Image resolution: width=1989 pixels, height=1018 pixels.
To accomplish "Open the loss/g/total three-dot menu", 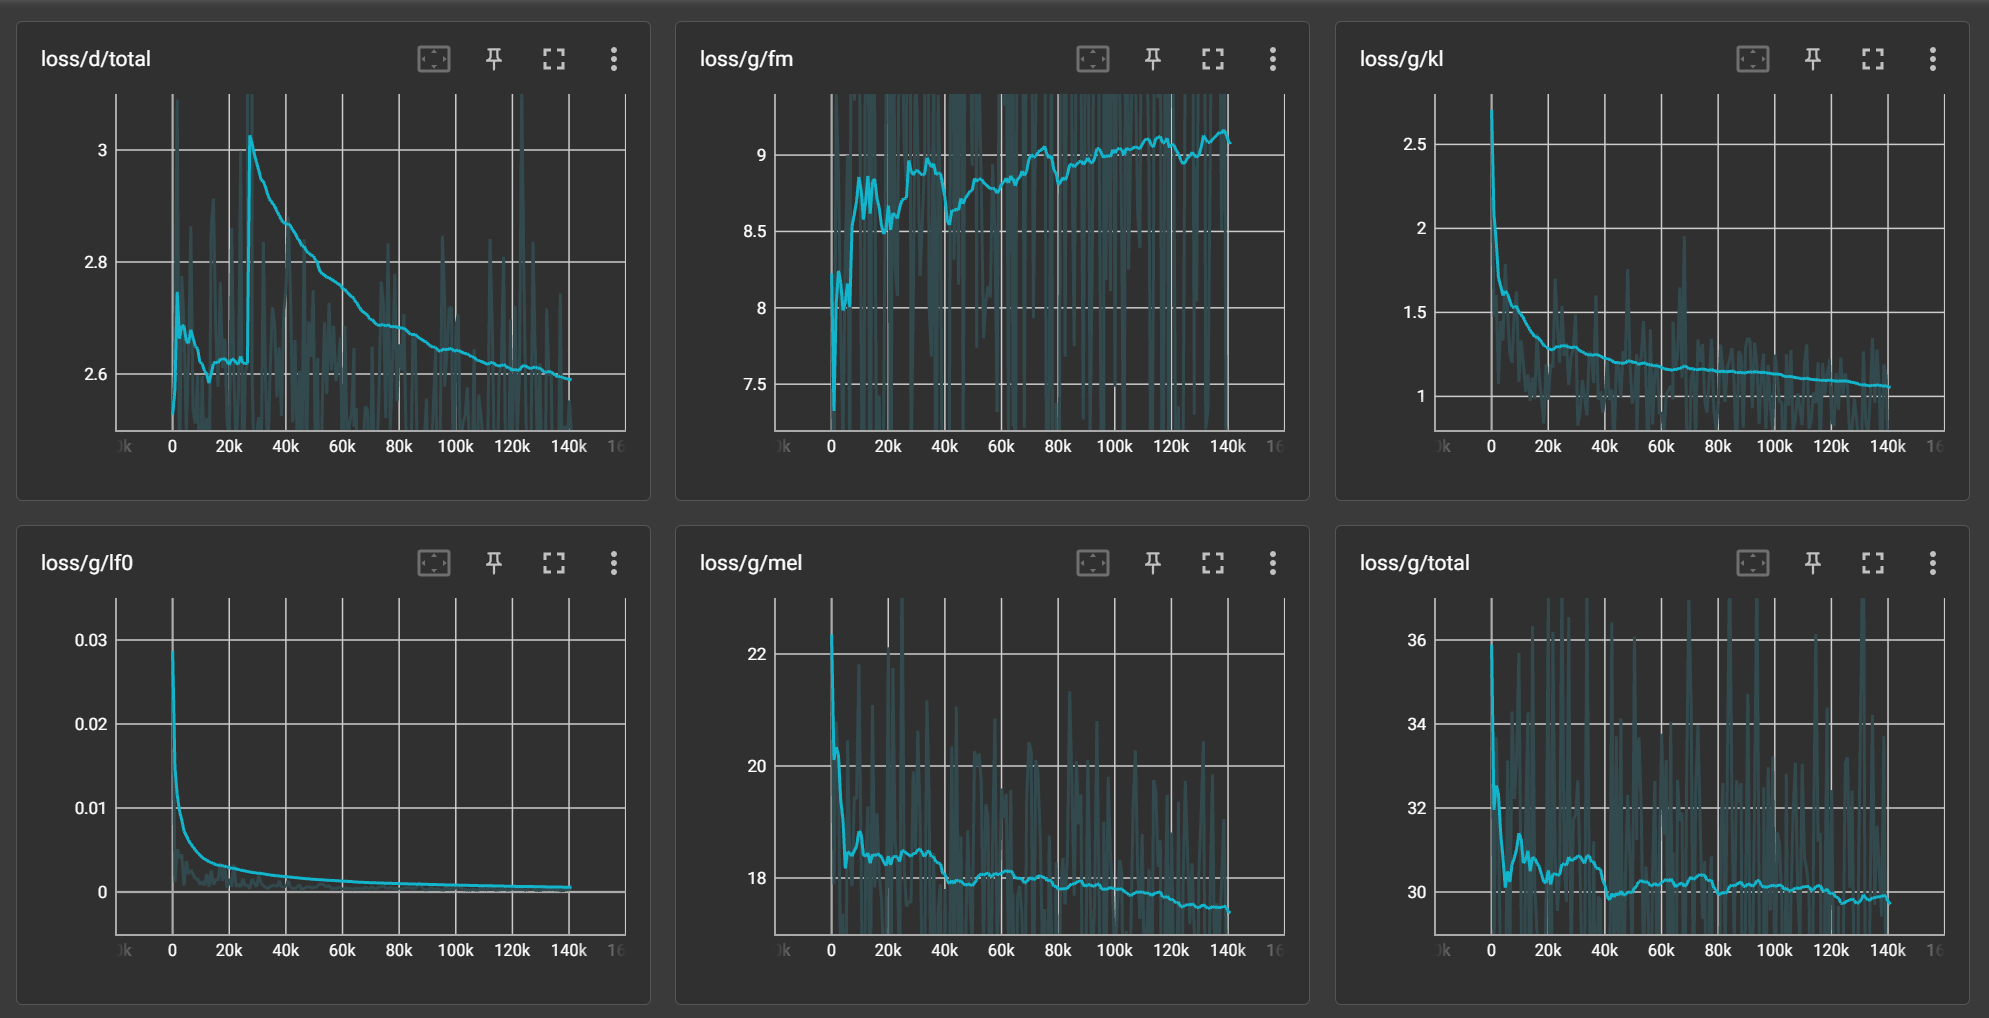I will 1933,563.
